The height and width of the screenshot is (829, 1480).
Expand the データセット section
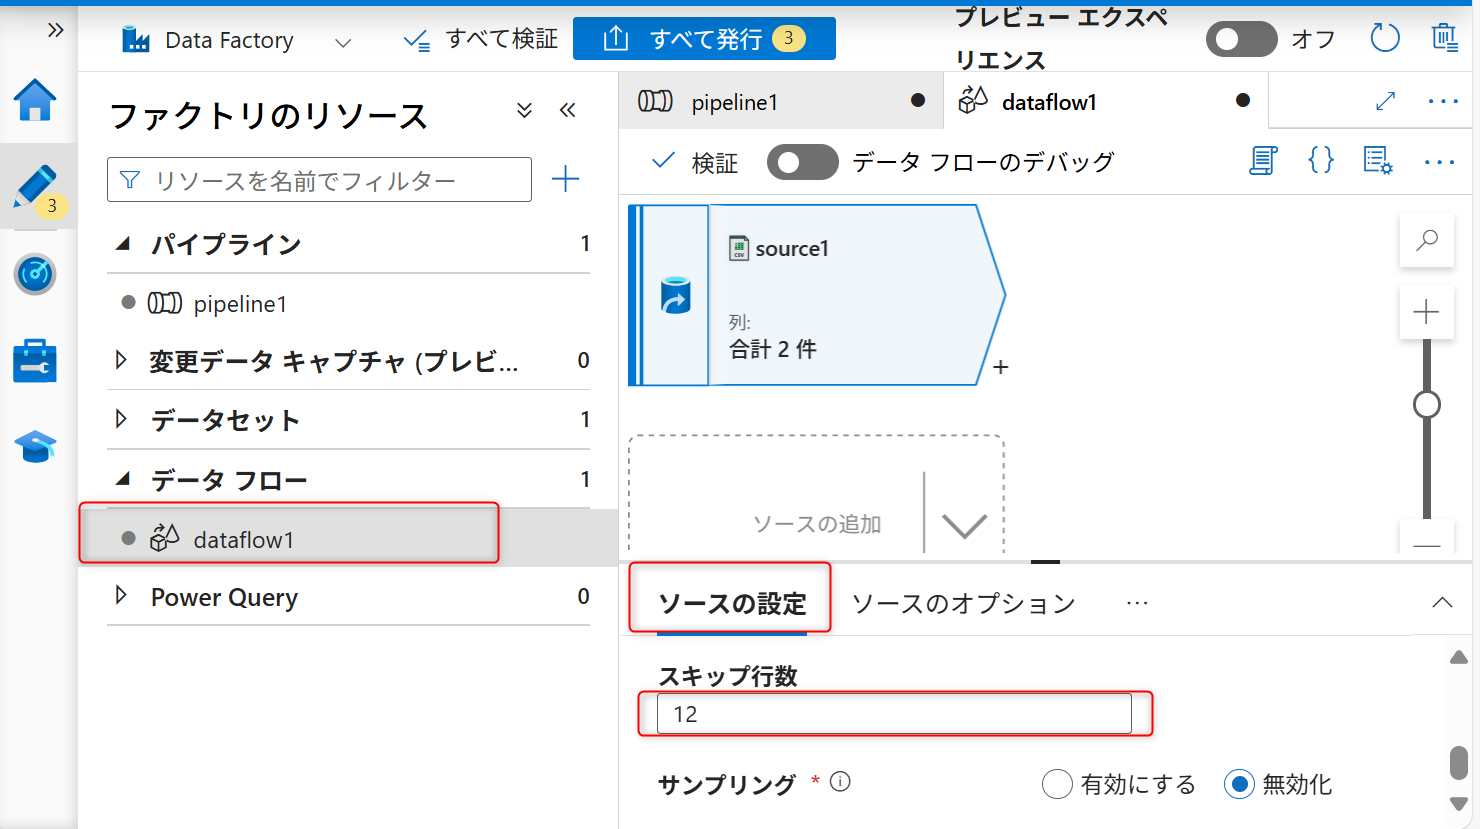121,420
